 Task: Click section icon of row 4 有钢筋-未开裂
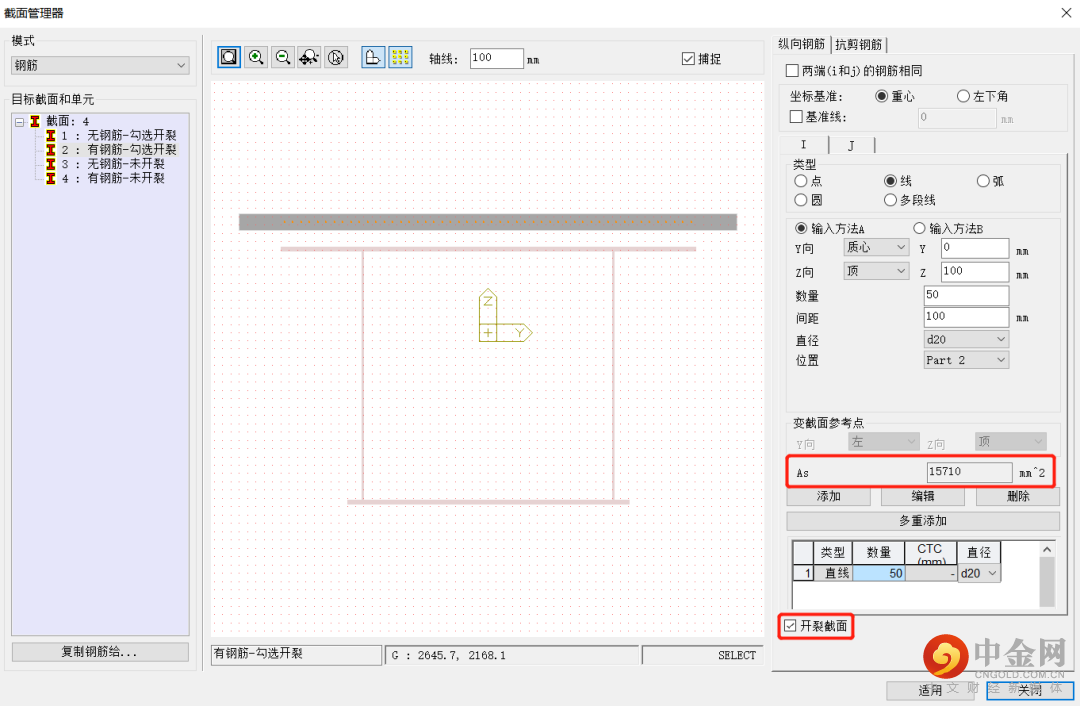tap(51, 178)
